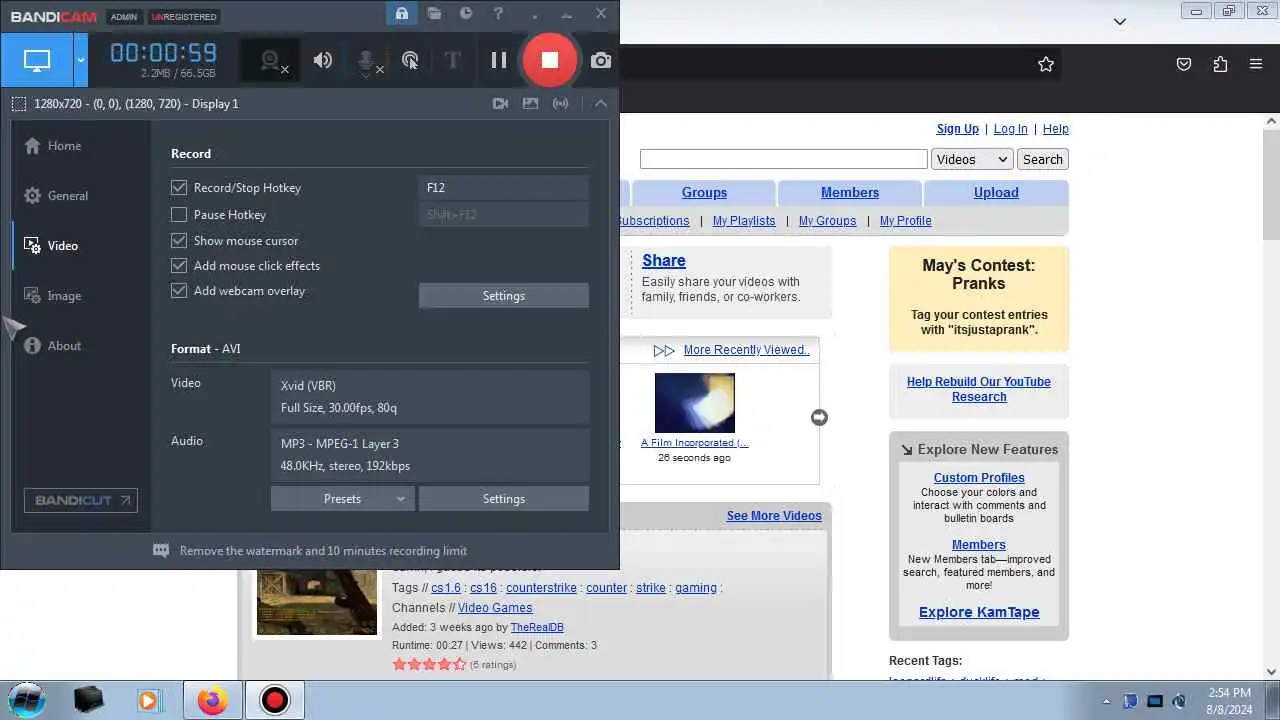
Task: Click the Sign Up link
Action: tap(957, 129)
